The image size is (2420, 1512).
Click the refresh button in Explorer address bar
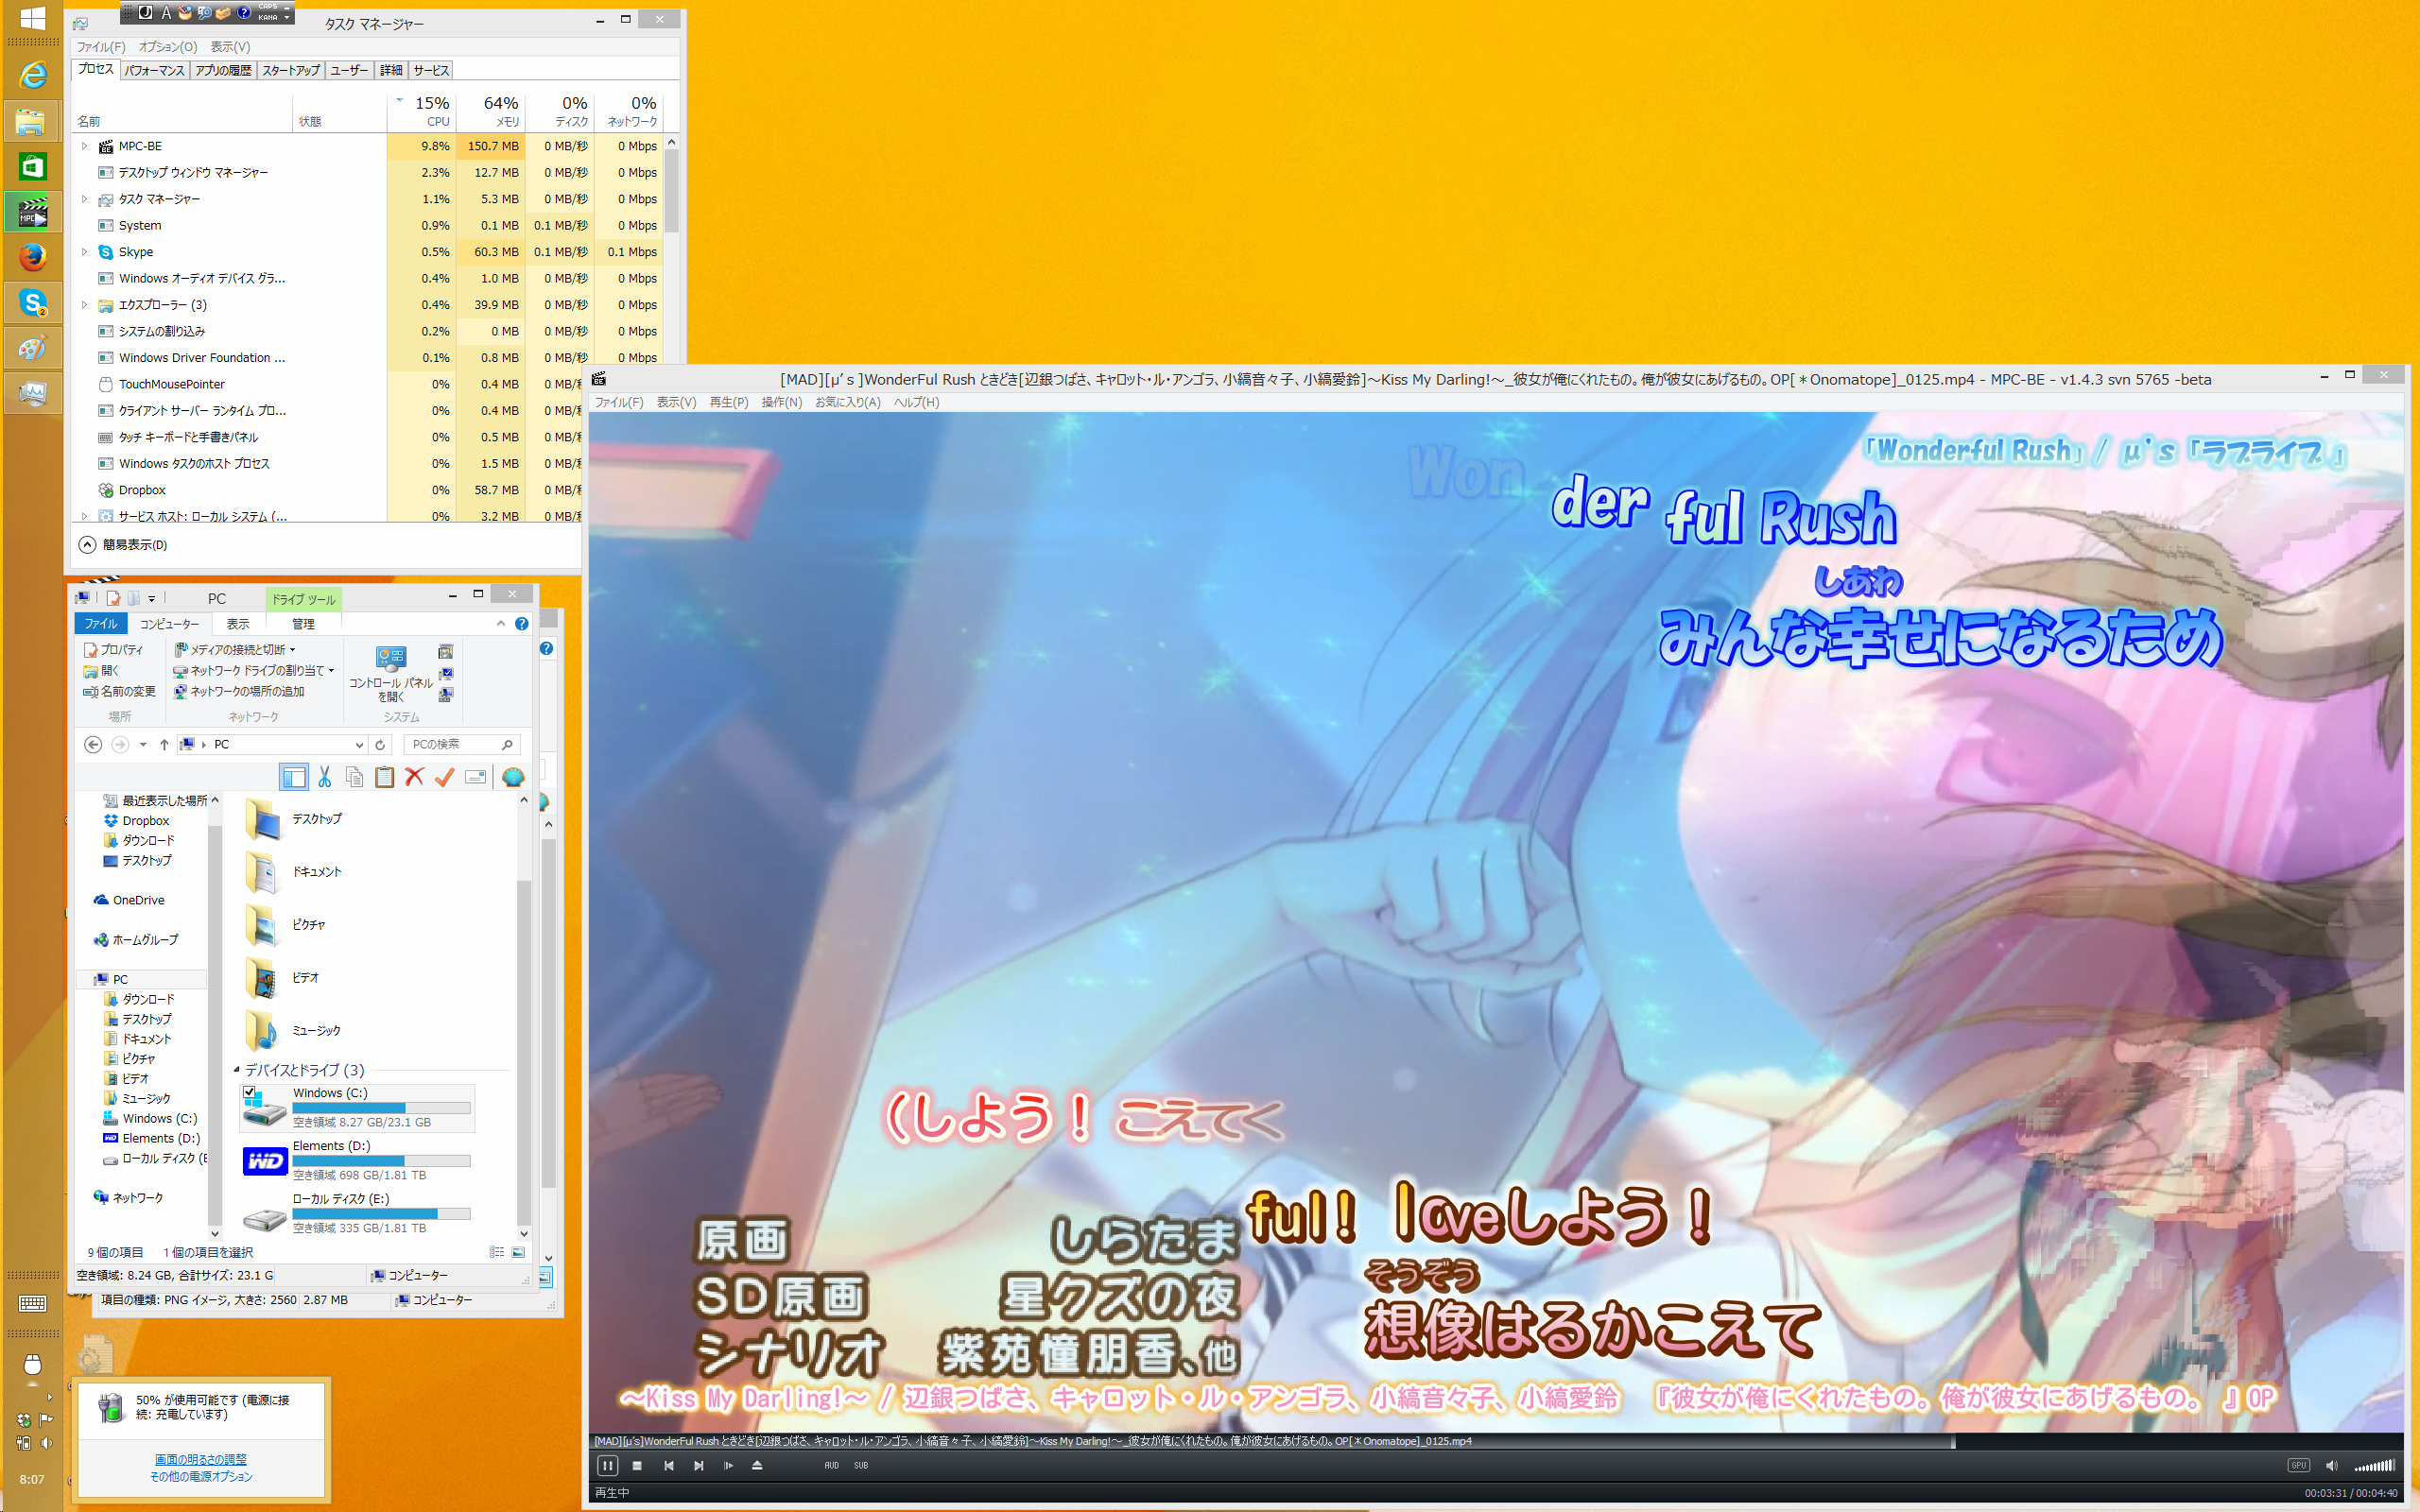(380, 744)
